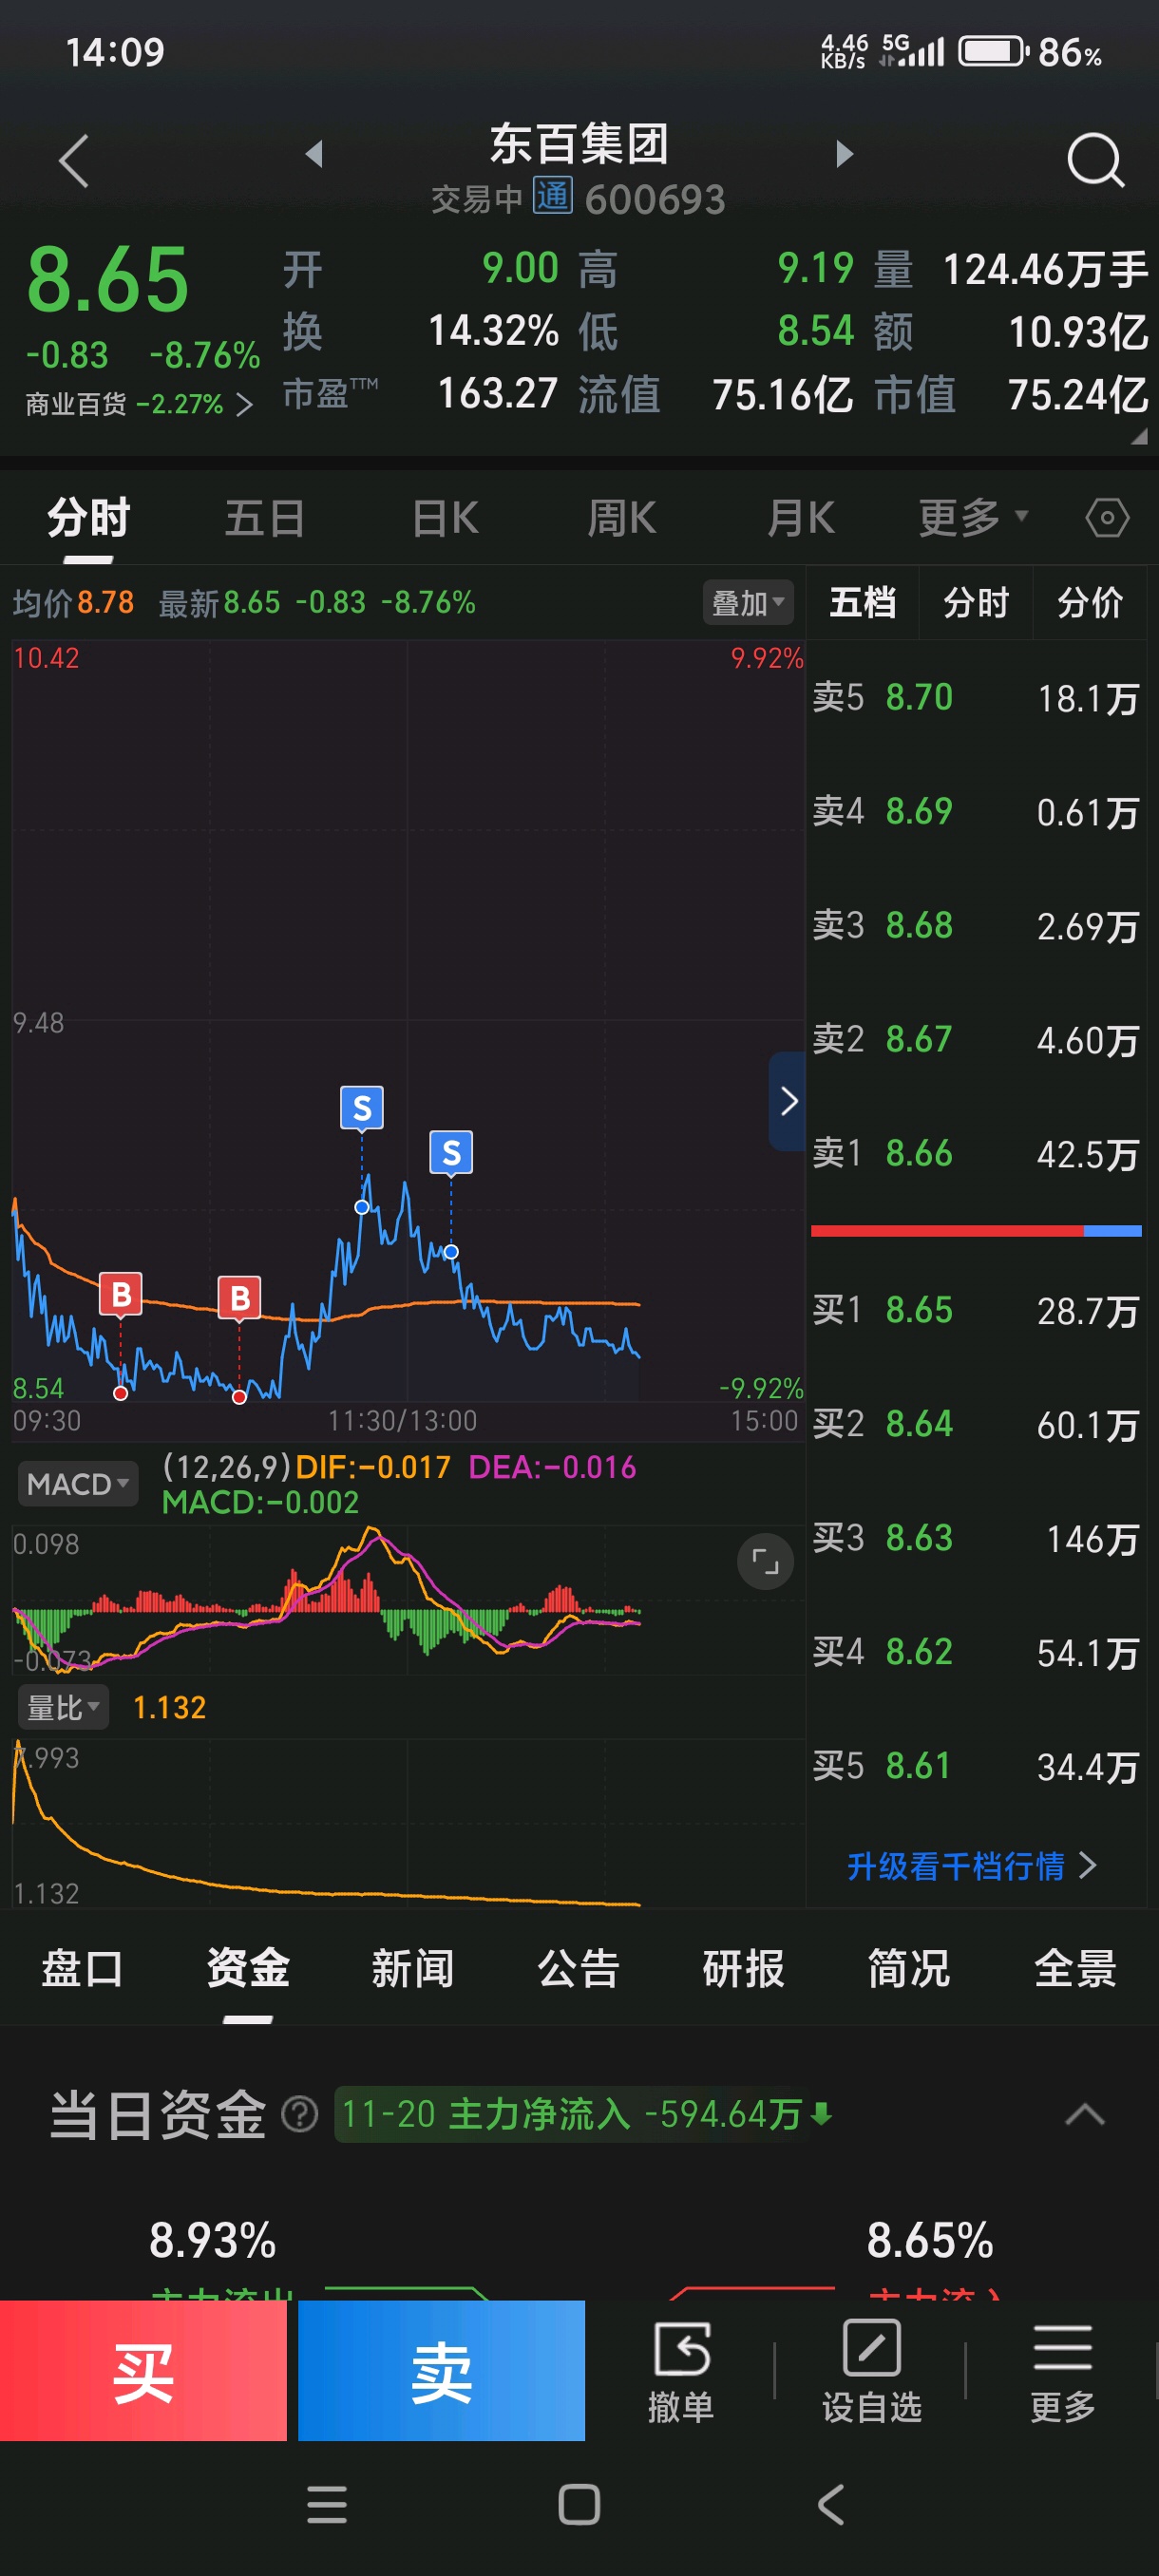Collapse the order book side panel arrow
Screen dimensions: 1159x2576
tap(788, 1101)
